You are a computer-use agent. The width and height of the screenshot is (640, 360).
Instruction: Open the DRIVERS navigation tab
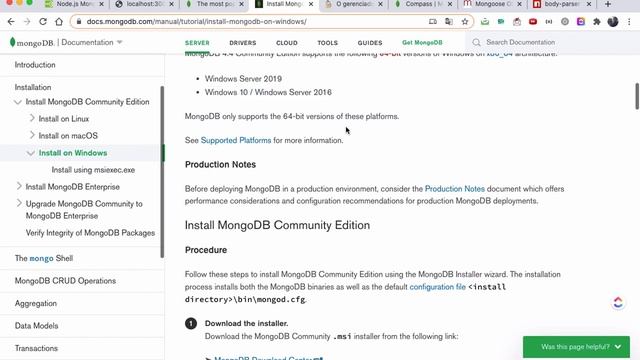point(242,43)
